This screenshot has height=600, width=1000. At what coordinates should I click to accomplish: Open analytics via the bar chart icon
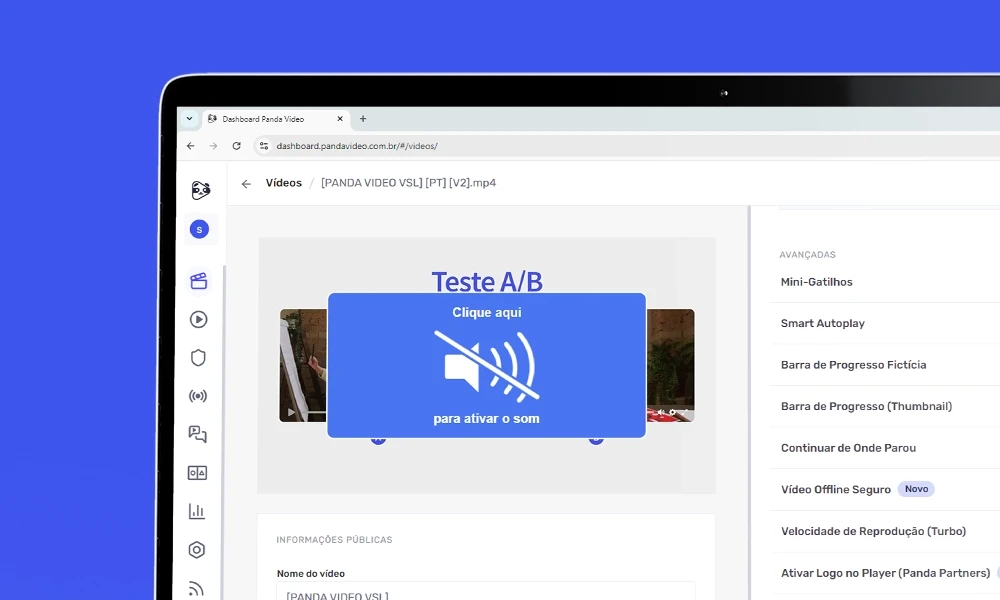click(198, 511)
